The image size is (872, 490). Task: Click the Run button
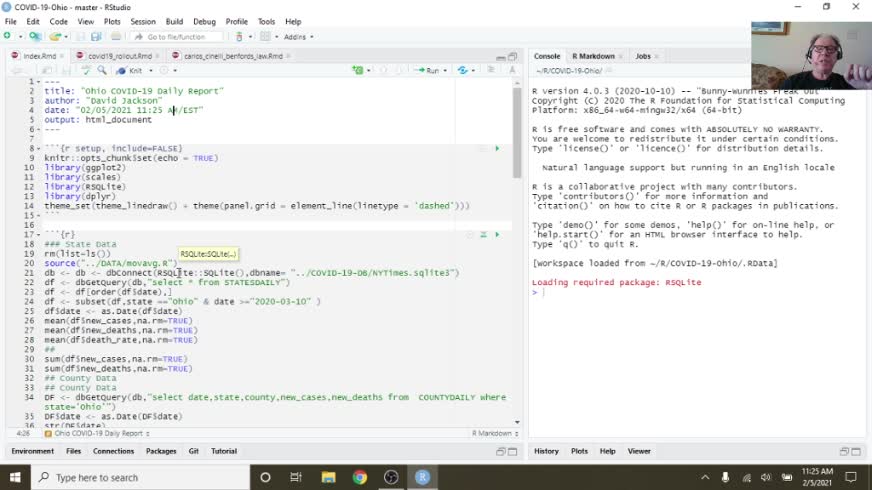[429, 71]
